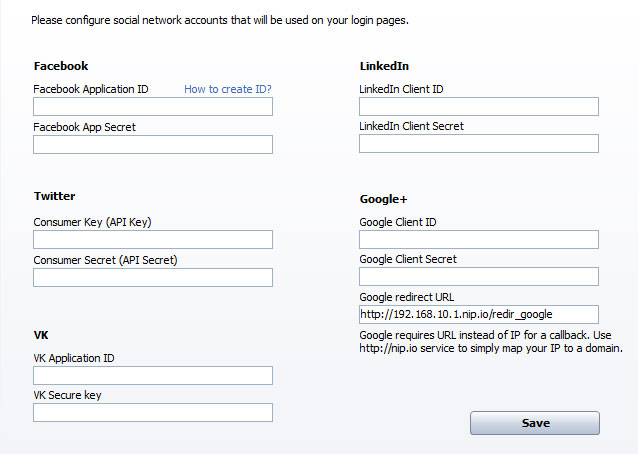638x454 pixels.
Task: Click the Facebook section heading
Action: pyautogui.click(x=61, y=66)
